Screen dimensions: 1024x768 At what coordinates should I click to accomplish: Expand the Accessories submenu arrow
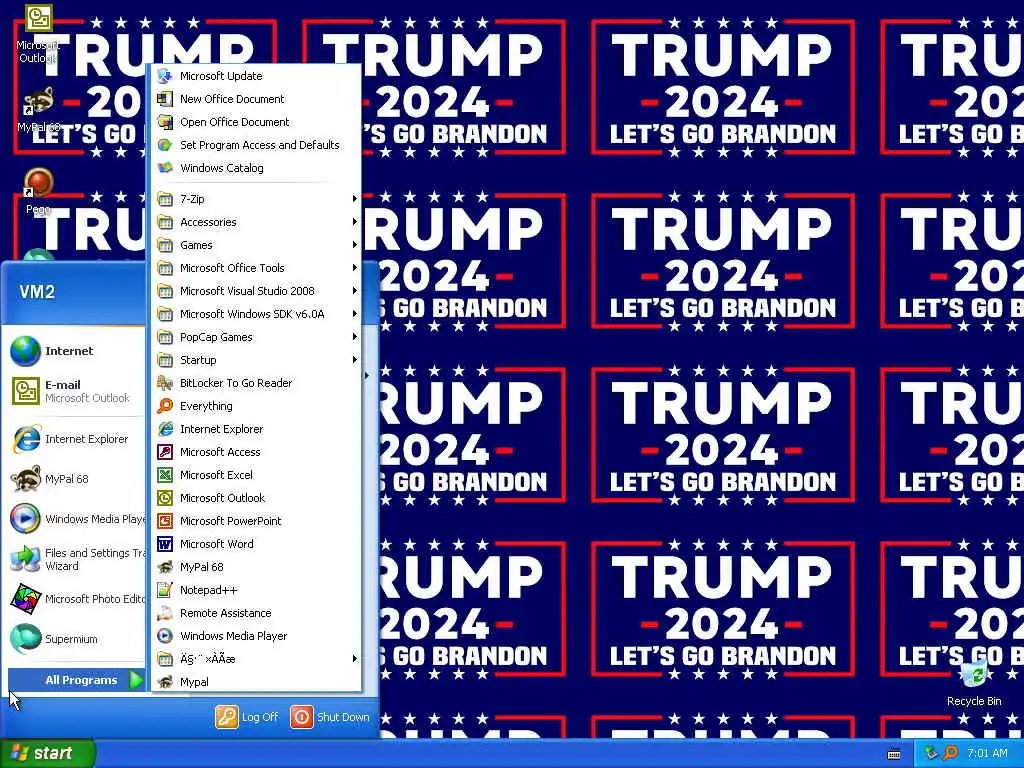[355, 222]
